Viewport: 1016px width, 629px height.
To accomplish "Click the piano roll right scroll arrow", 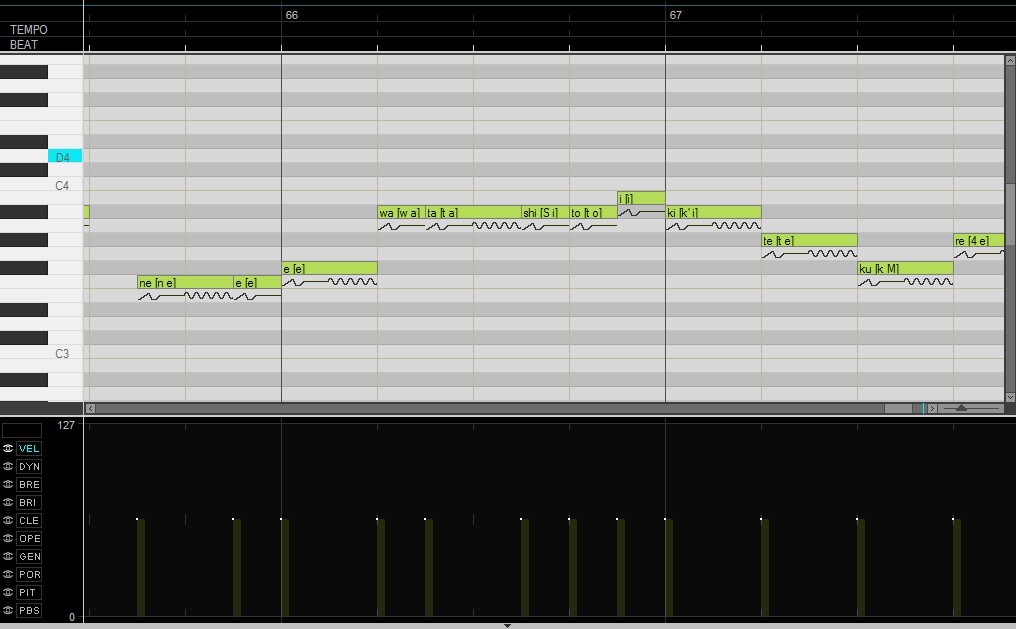I will pyautogui.click(x=932, y=408).
